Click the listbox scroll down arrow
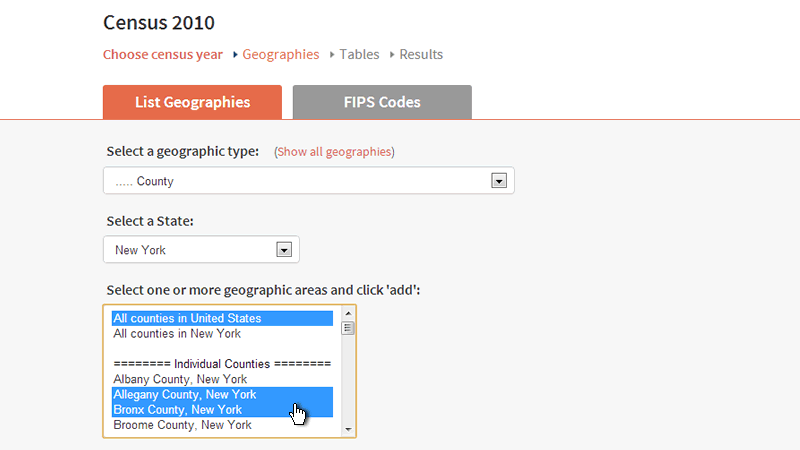Screen dimensions: 800x450 tap(348, 430)
